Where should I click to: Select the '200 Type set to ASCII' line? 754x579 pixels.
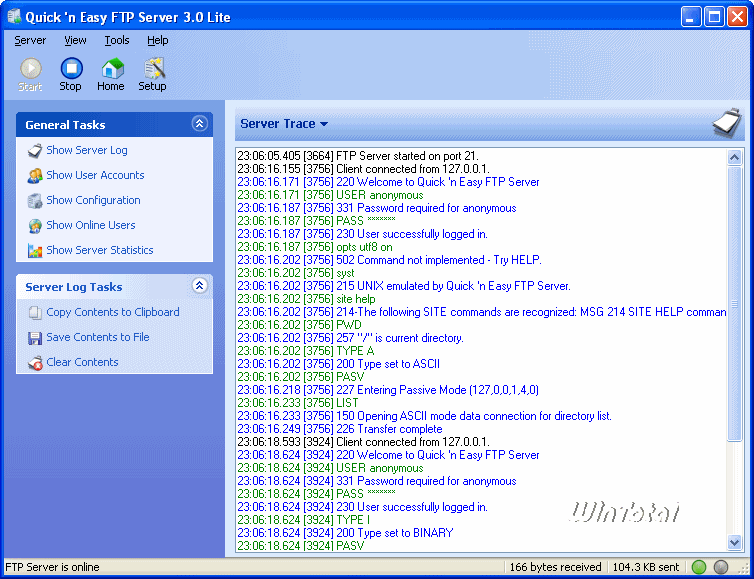(x=339, y=364)
